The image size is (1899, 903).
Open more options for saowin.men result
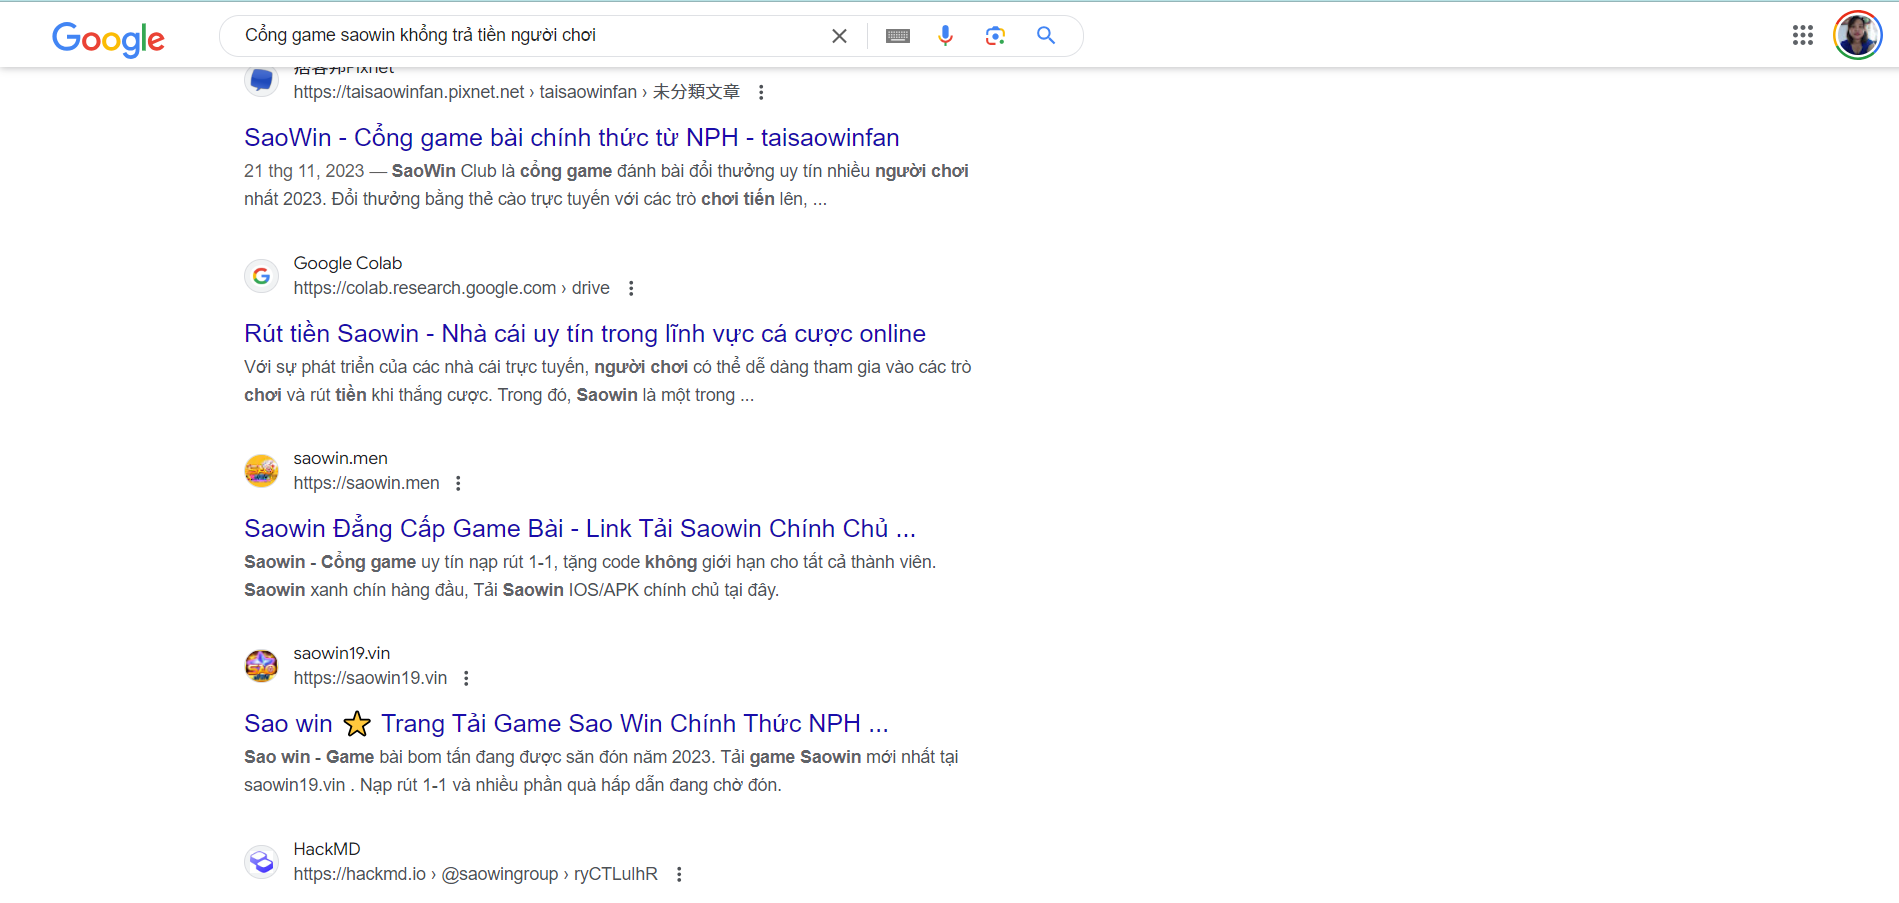point(458,483)
